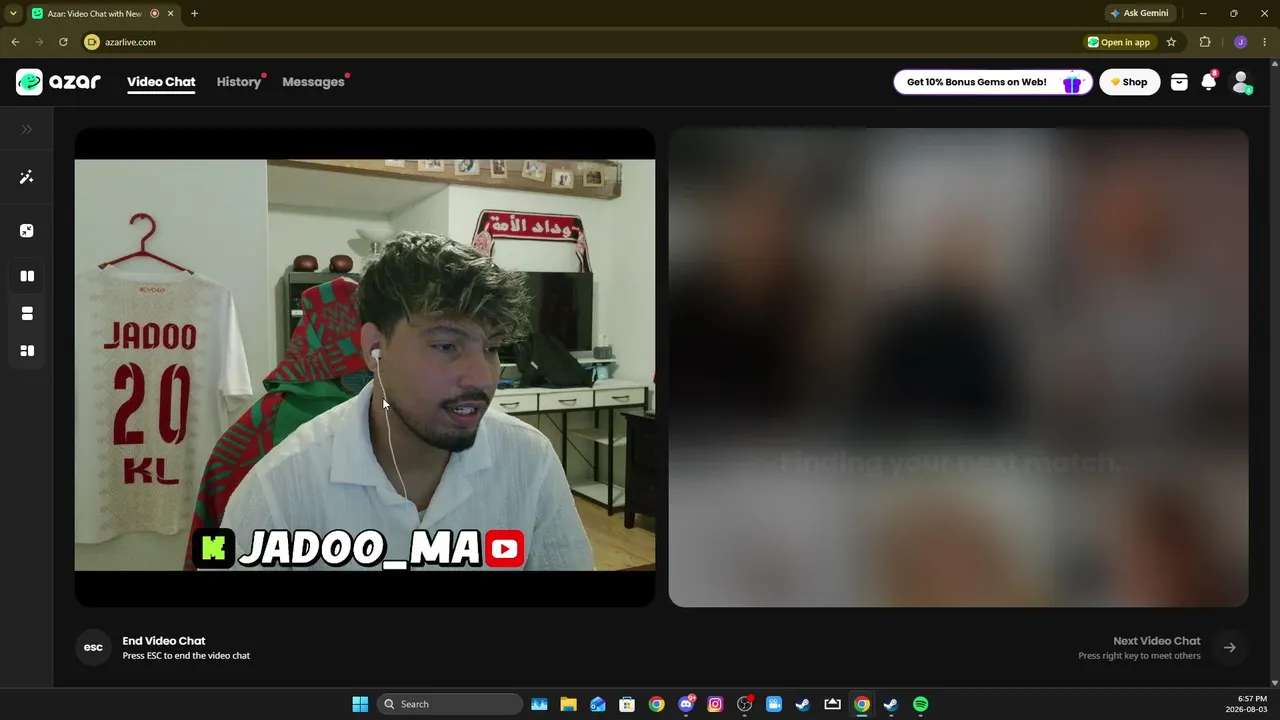Reload the page with the refresh icon
Viewport: 1280px width, 720px height.
63,42
